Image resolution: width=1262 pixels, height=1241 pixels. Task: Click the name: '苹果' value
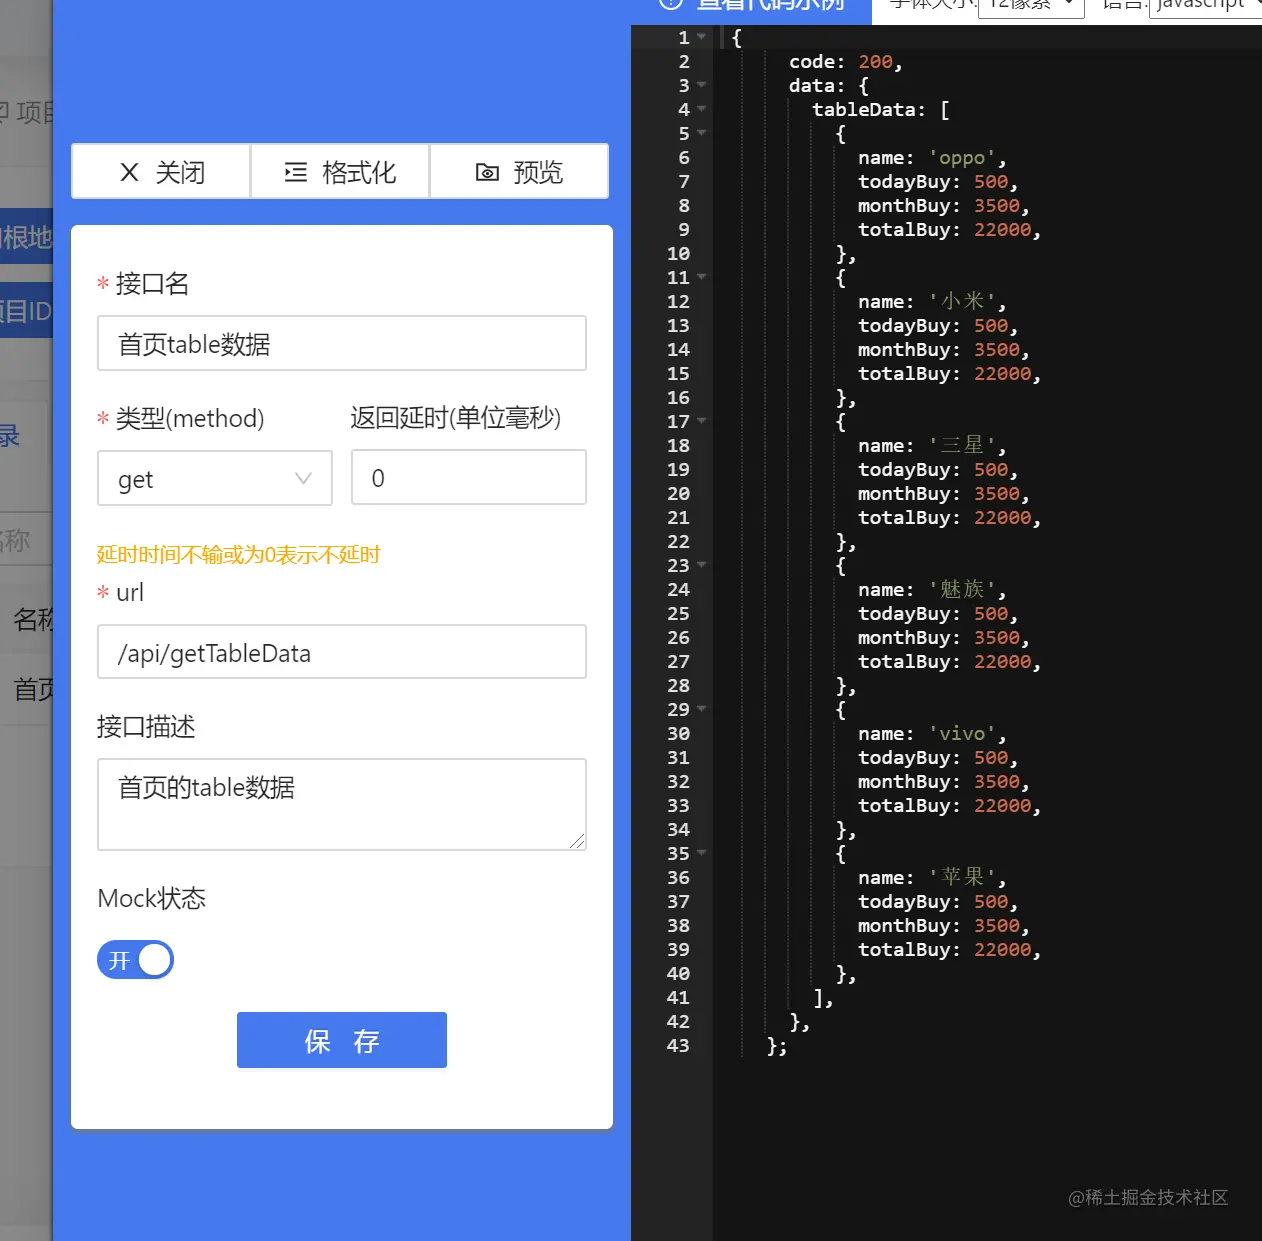click(x=962, y=878)
